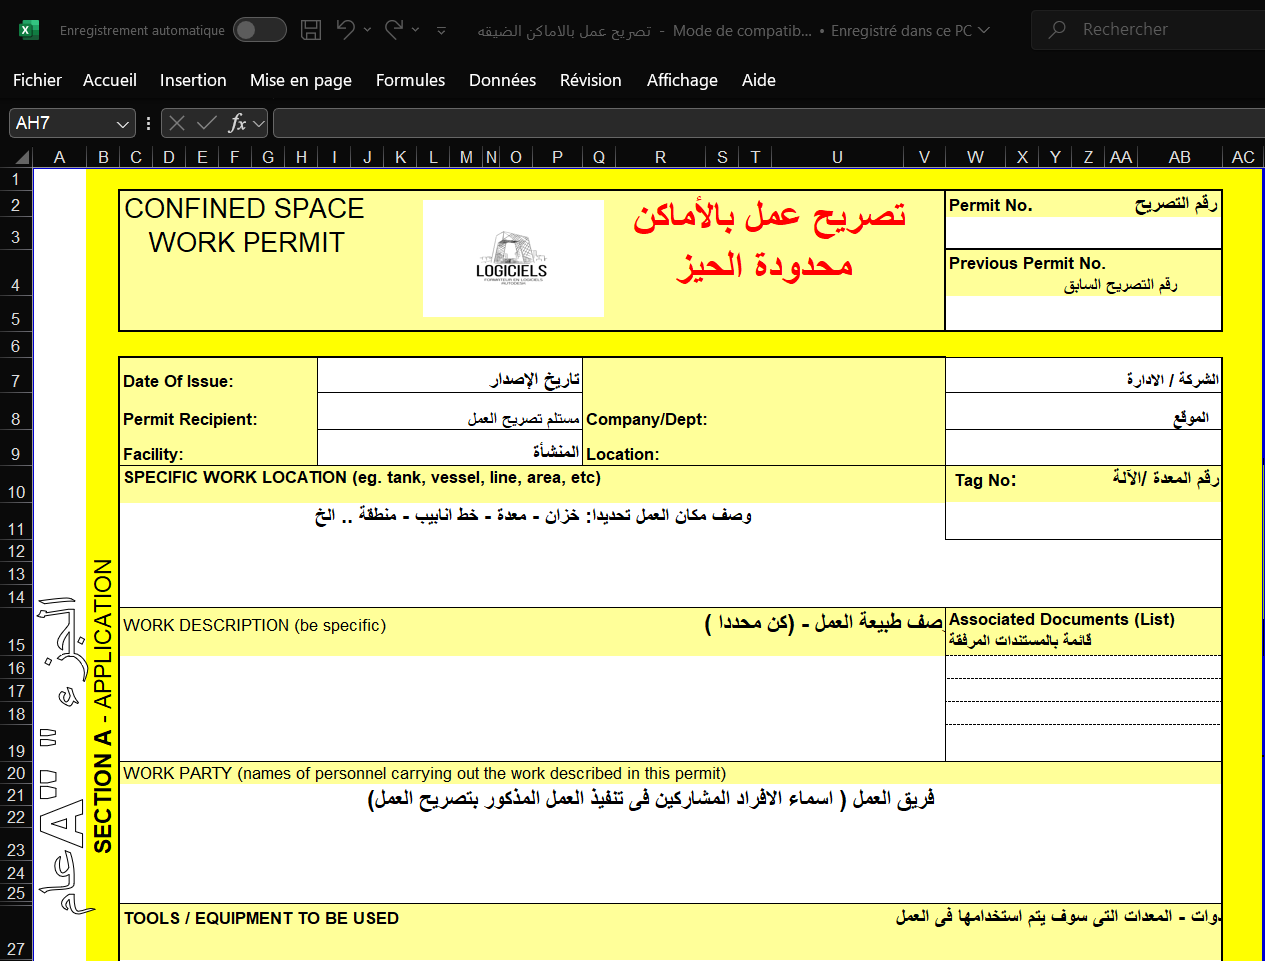Open dropdown next to fx icon
Viewport: 1265px width, 961px height.
coord(259,123)
